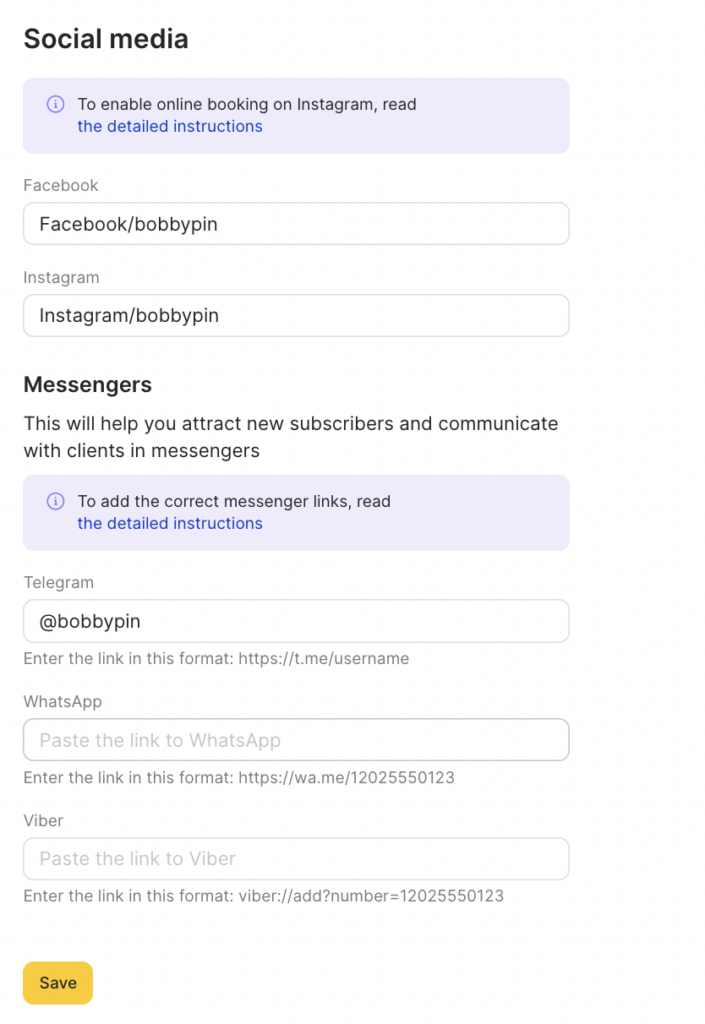Click the WhatsApp wa.me format hint

[239, 777]
